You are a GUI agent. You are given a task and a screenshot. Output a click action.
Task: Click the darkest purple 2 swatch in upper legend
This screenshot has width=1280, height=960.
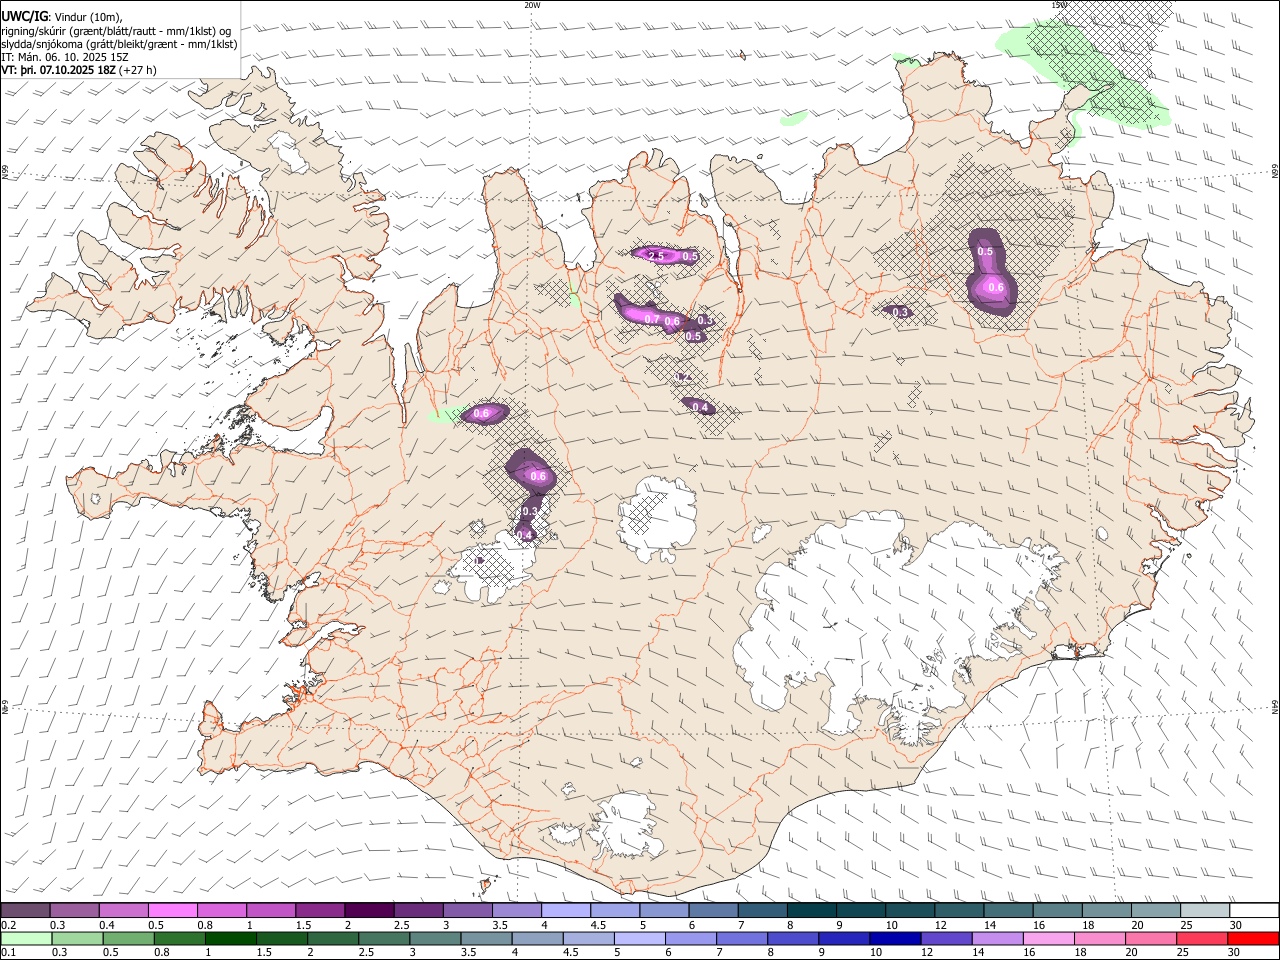[x=368, y=910]
